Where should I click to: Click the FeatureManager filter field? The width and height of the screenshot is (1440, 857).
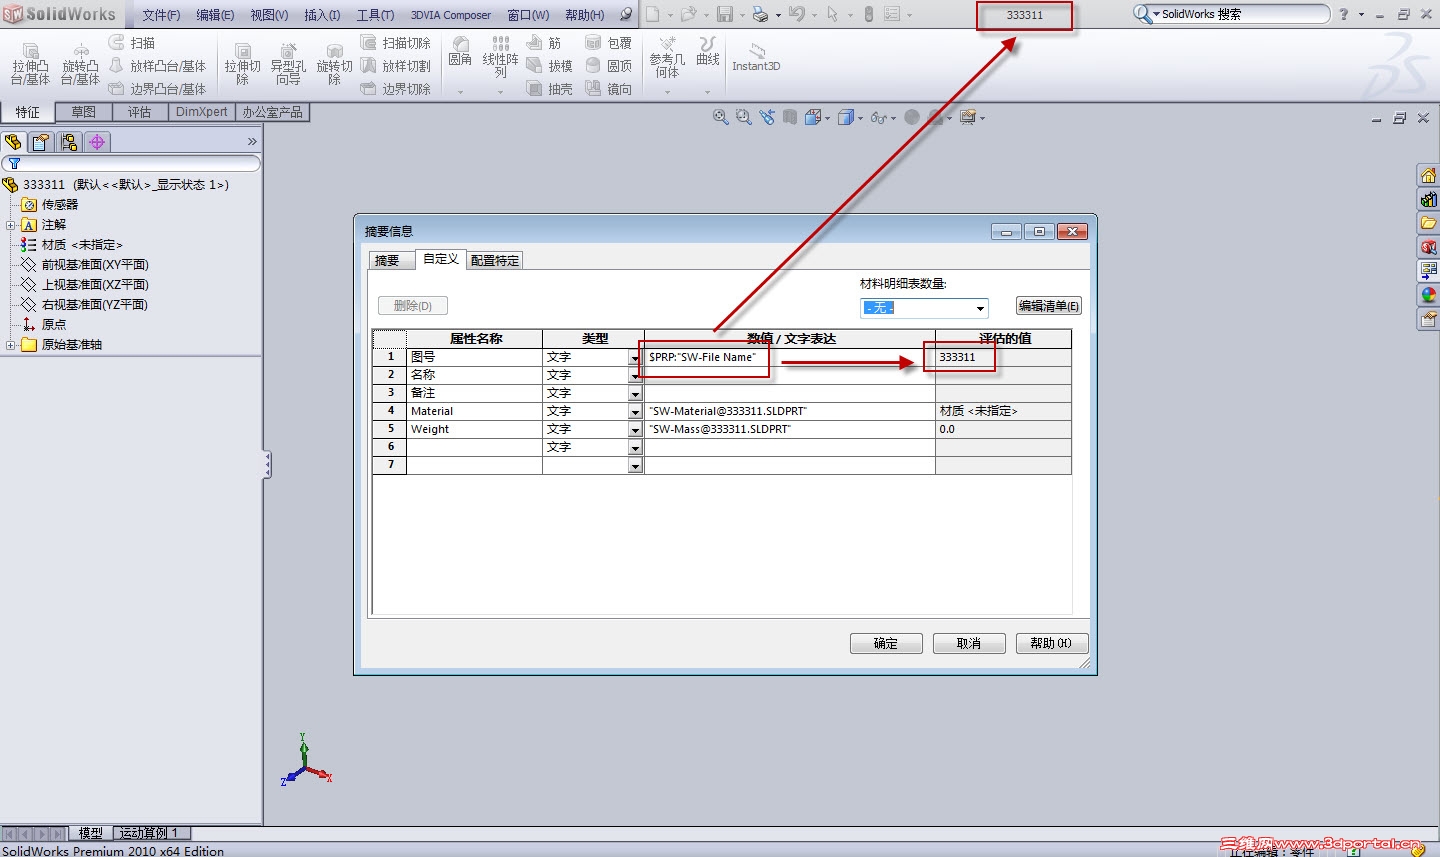[x=131, y=163]
